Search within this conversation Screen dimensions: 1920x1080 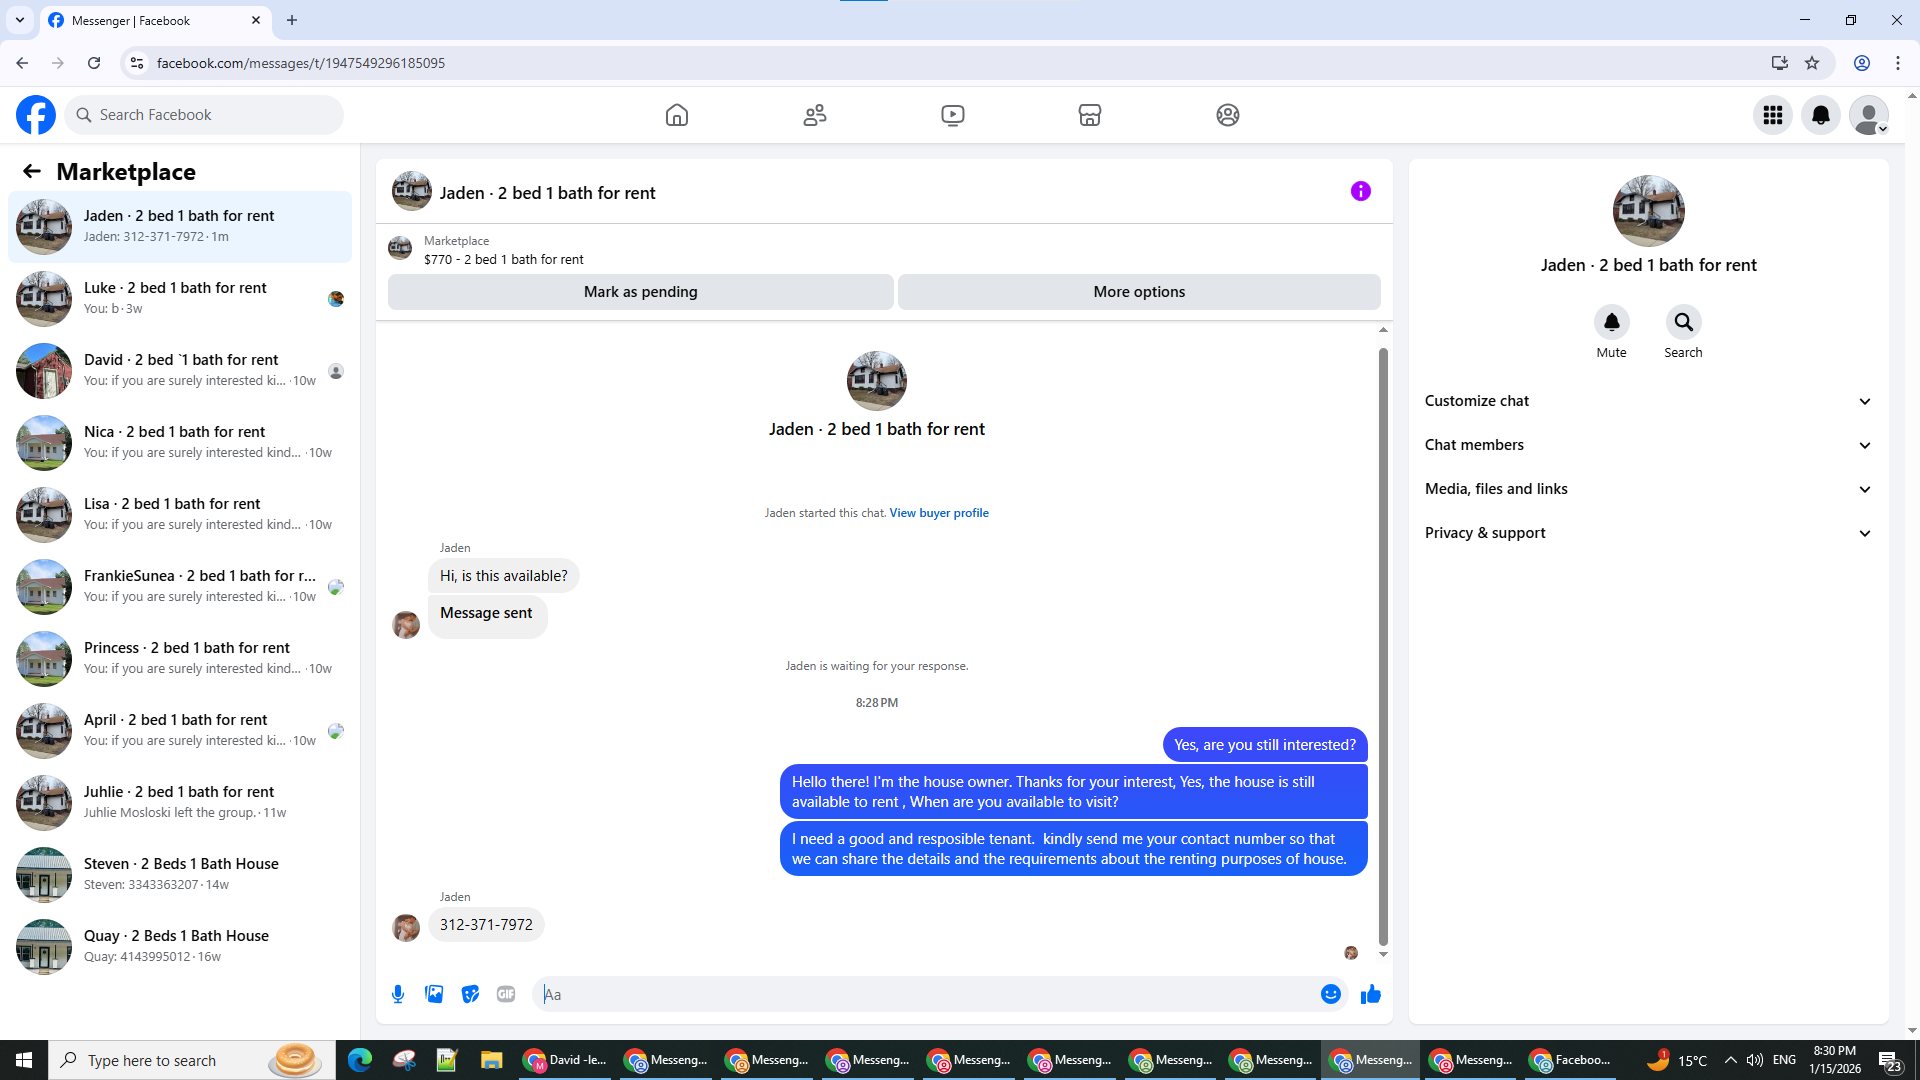point(1683,323)
